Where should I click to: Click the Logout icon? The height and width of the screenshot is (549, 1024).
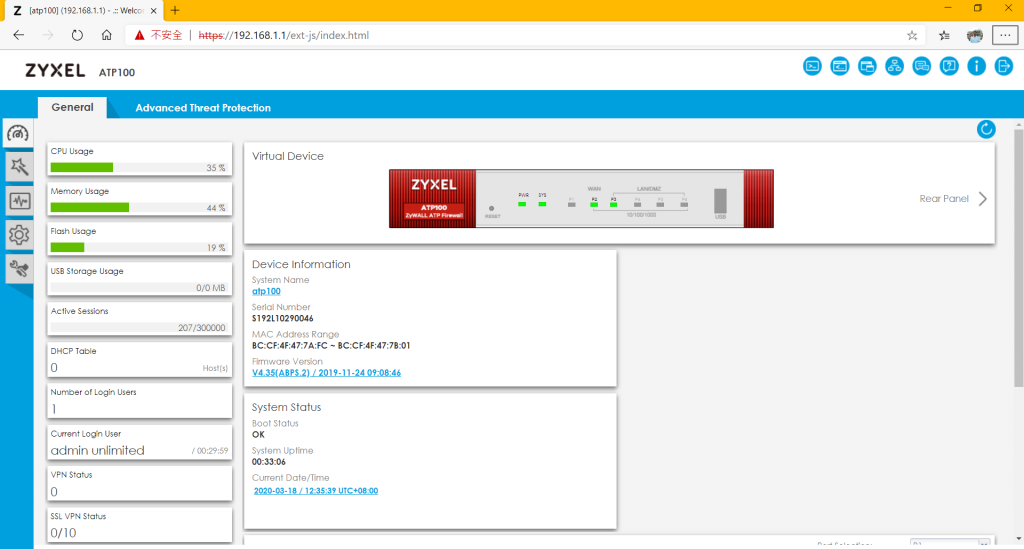coord(1004,66)
